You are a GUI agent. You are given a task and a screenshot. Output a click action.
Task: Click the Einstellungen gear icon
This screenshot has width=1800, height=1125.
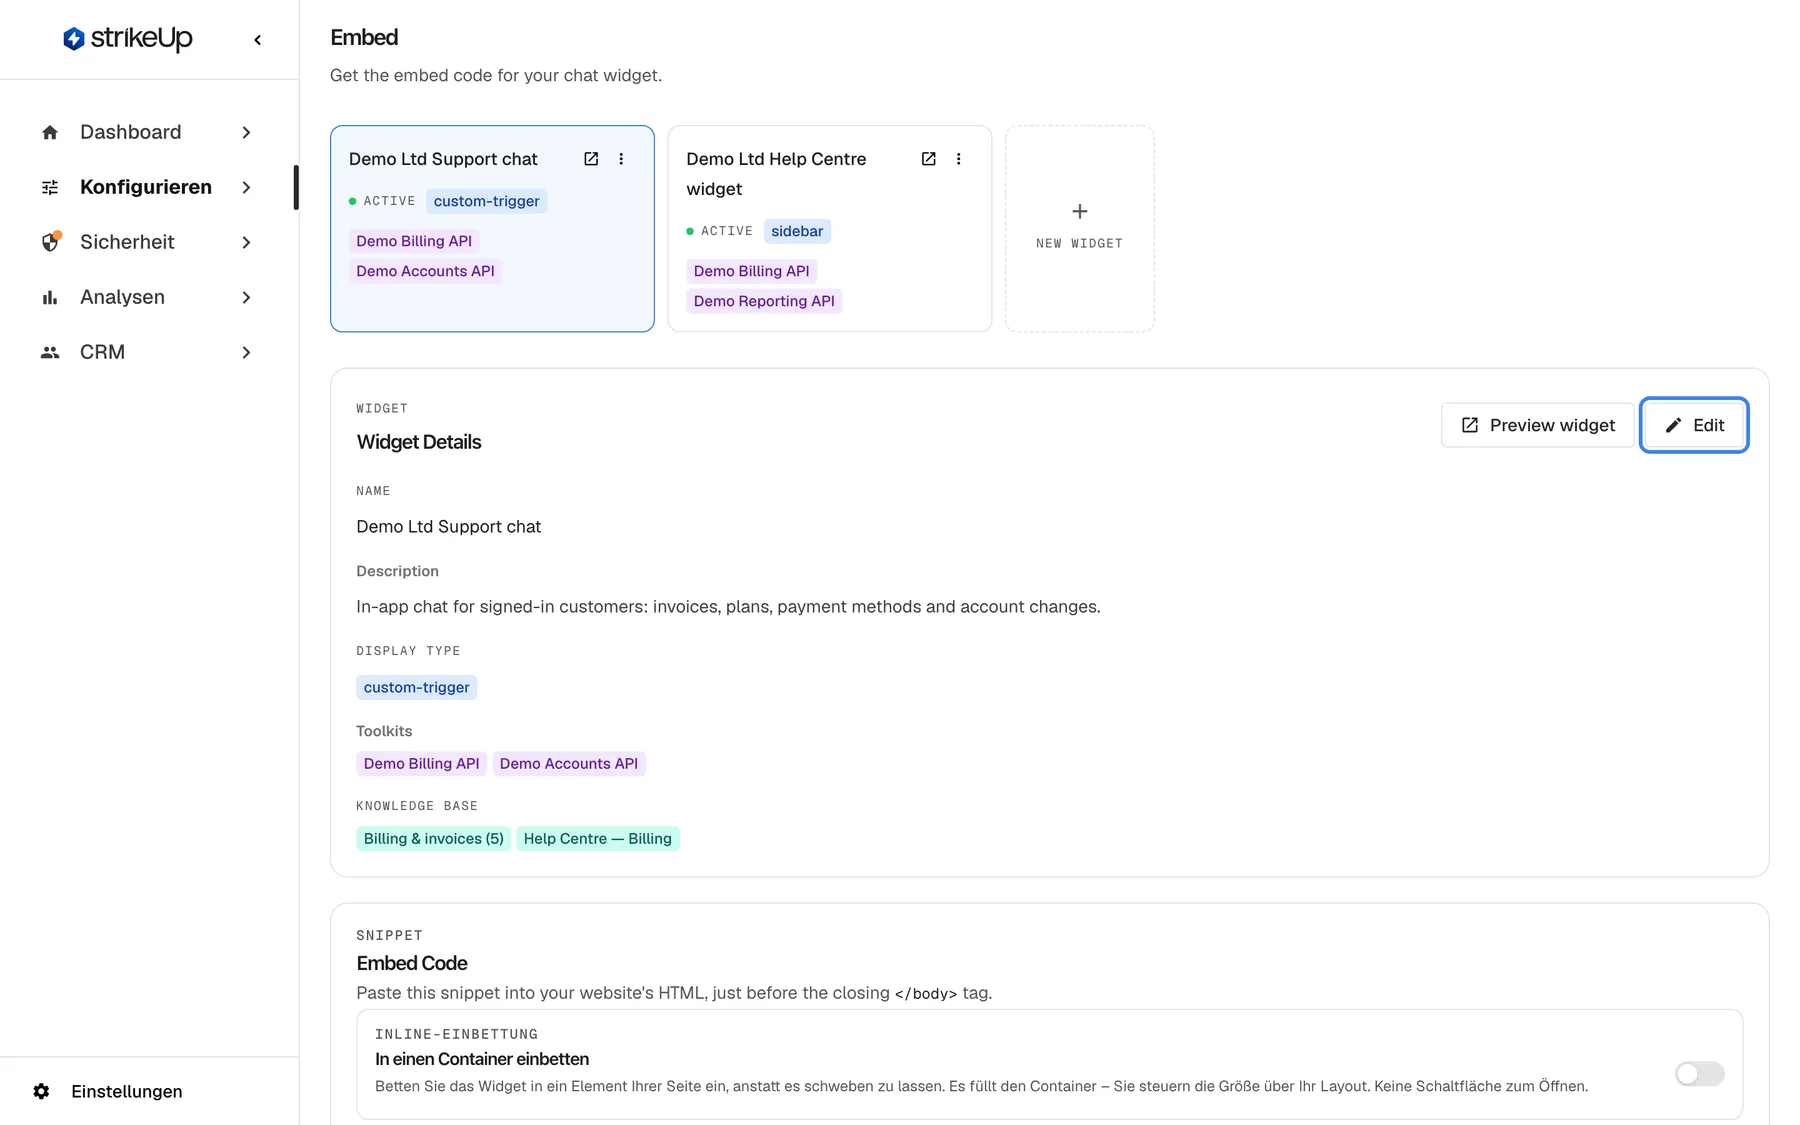tap(41, 1091)
